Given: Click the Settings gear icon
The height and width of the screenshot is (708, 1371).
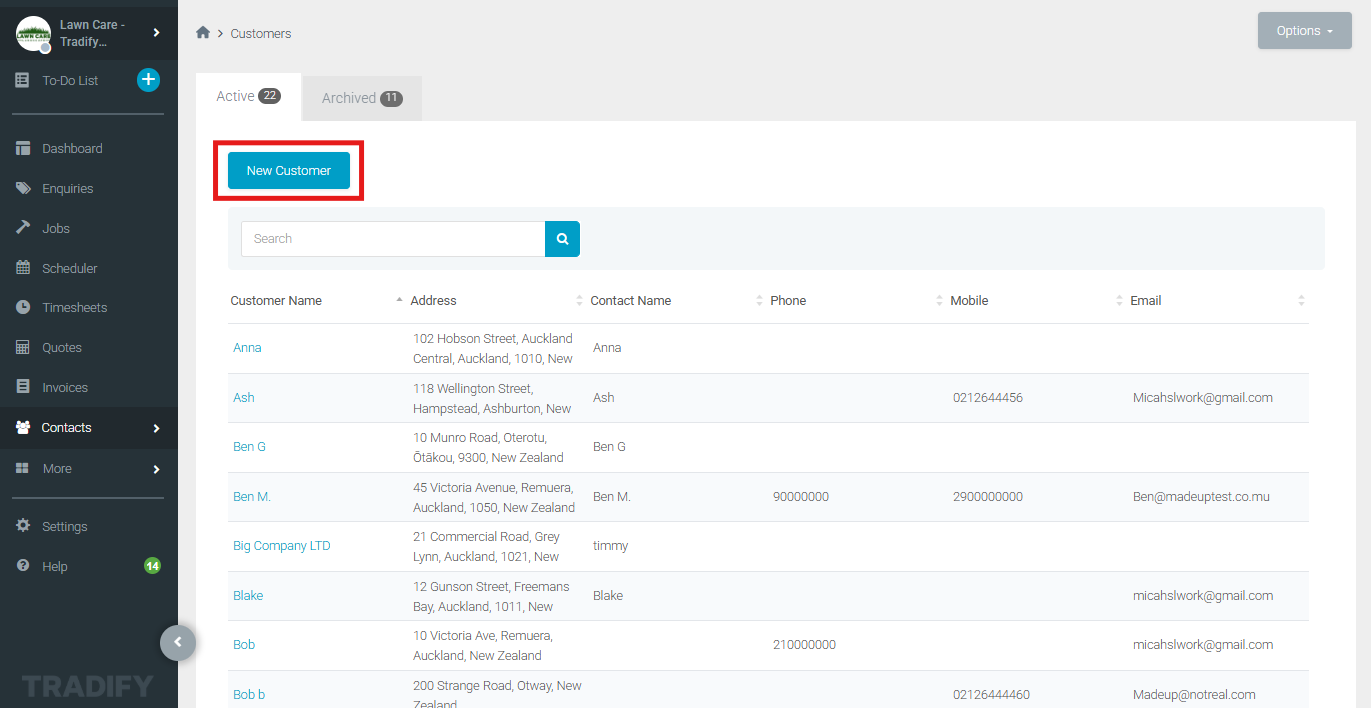Looking at the screenshot, I should (x=23, y=526).
